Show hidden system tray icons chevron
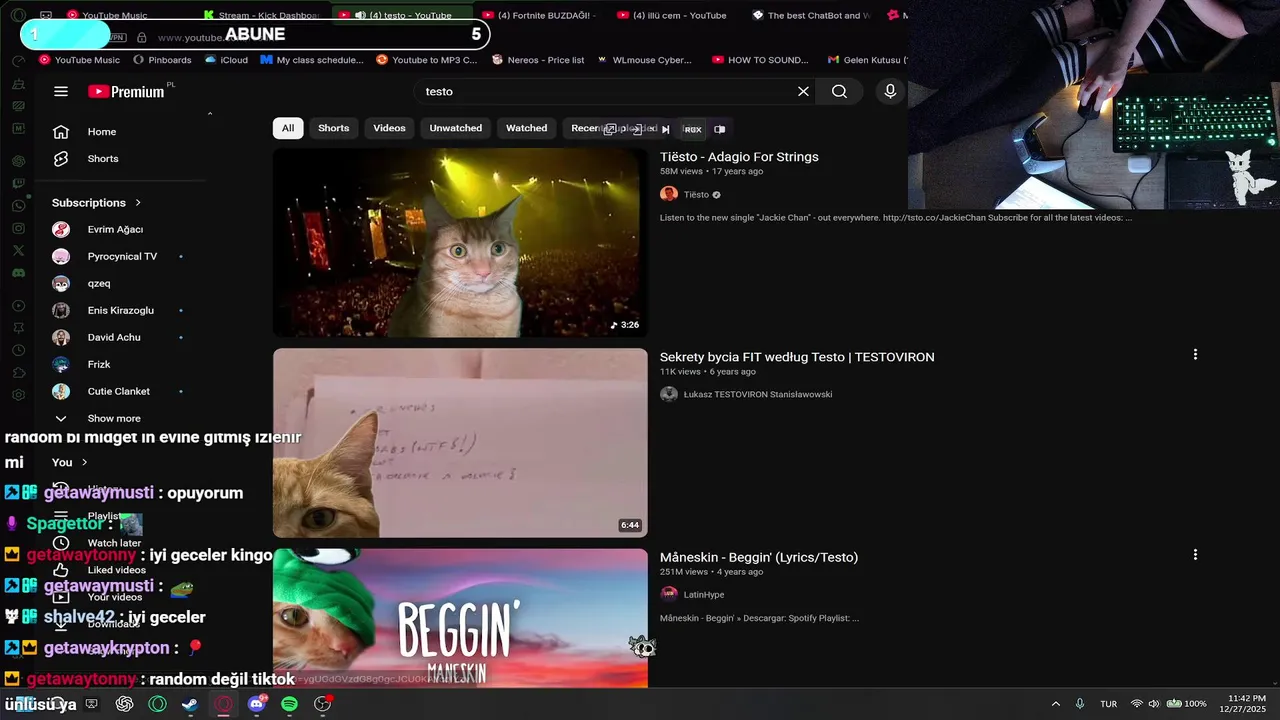Screen dimensions: 1280x720 [x=1056, y=704]
